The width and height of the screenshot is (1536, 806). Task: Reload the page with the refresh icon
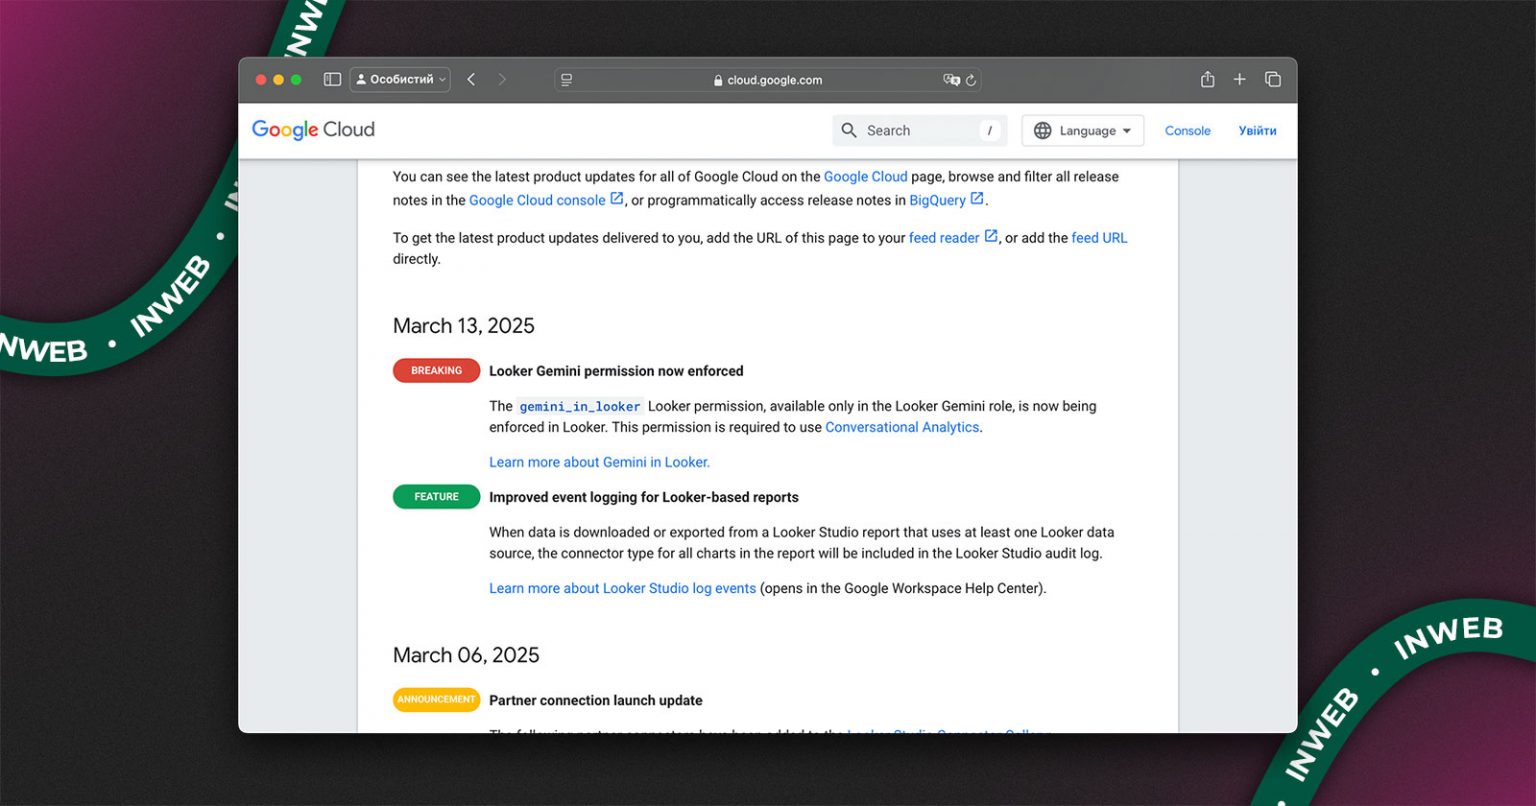[971, 80]
